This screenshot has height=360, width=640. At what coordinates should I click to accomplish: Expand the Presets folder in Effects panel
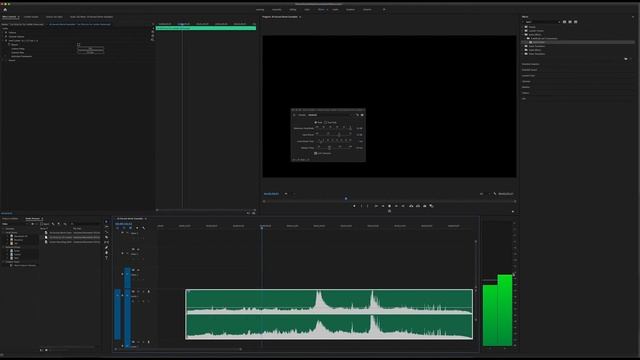coord(522,27)
